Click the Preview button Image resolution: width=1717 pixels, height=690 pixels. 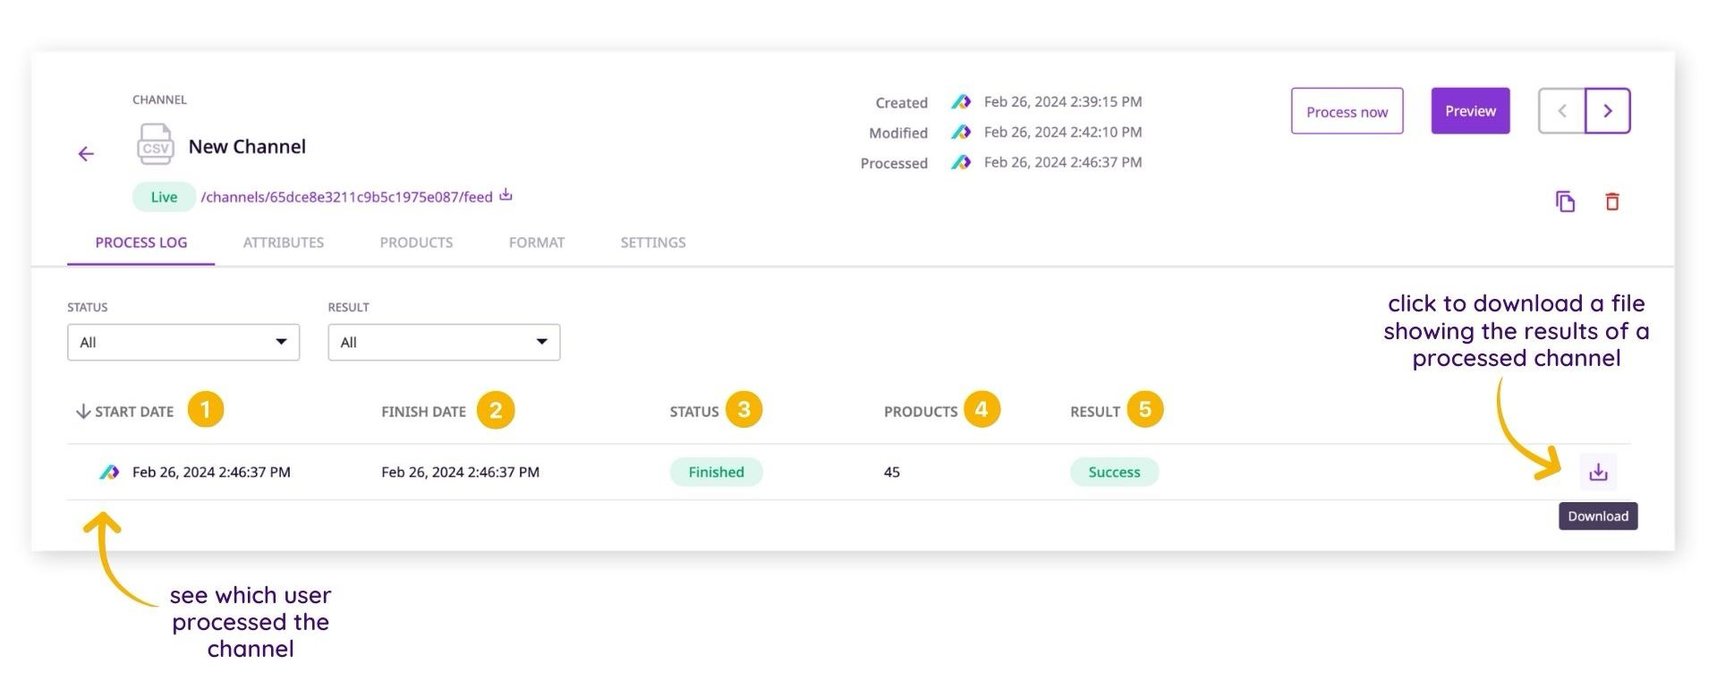point(1470,111)
